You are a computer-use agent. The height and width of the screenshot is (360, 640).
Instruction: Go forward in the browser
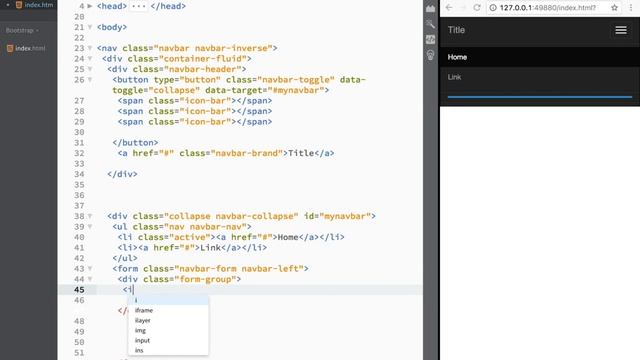pyautogui.click(x=463, y=7)
